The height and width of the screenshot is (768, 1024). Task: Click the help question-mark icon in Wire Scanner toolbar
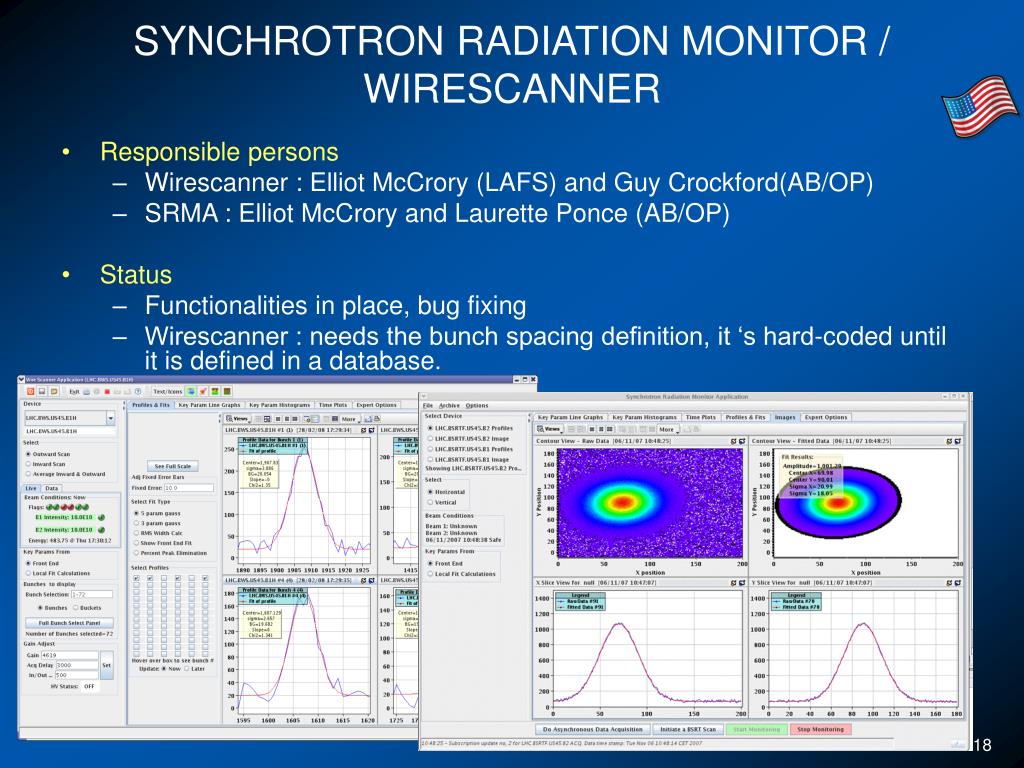point(138,392)
